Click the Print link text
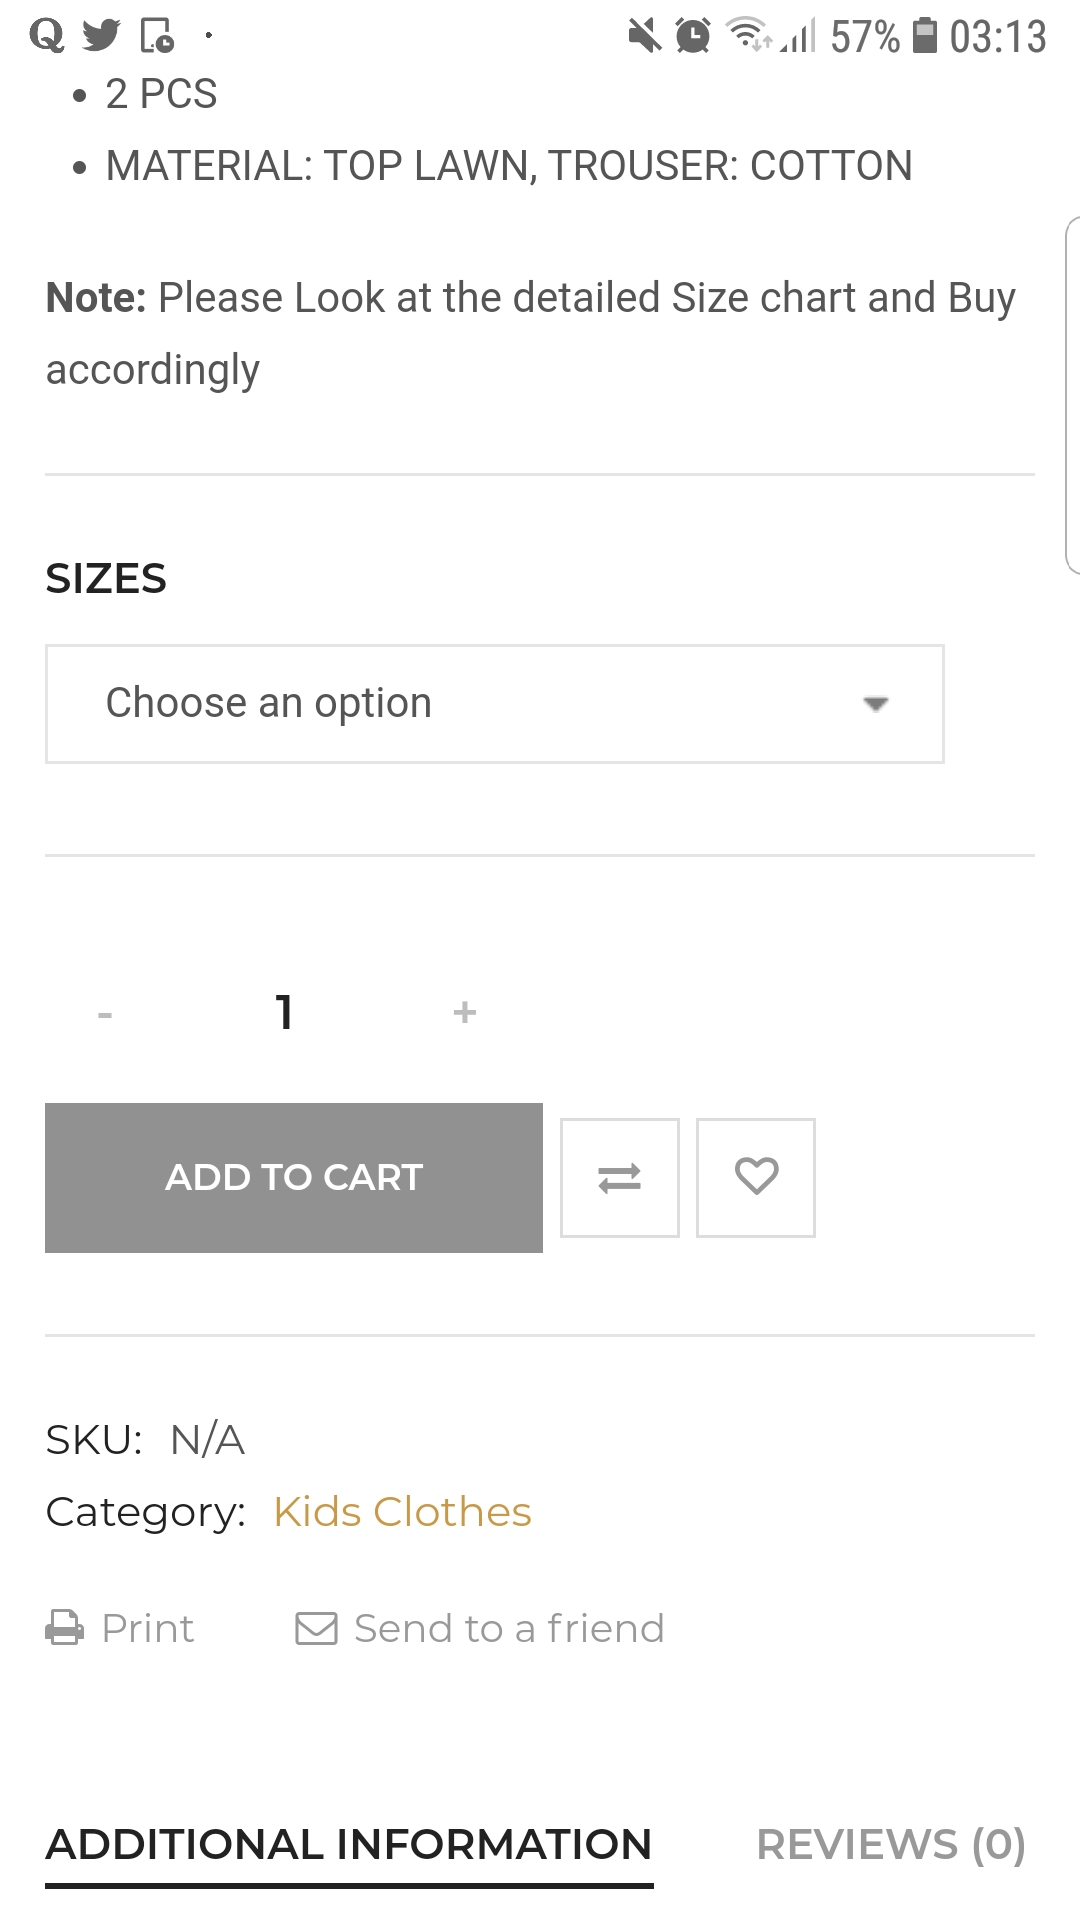This screenshot has width=1080, height=1920. (x=148, y=1628)
